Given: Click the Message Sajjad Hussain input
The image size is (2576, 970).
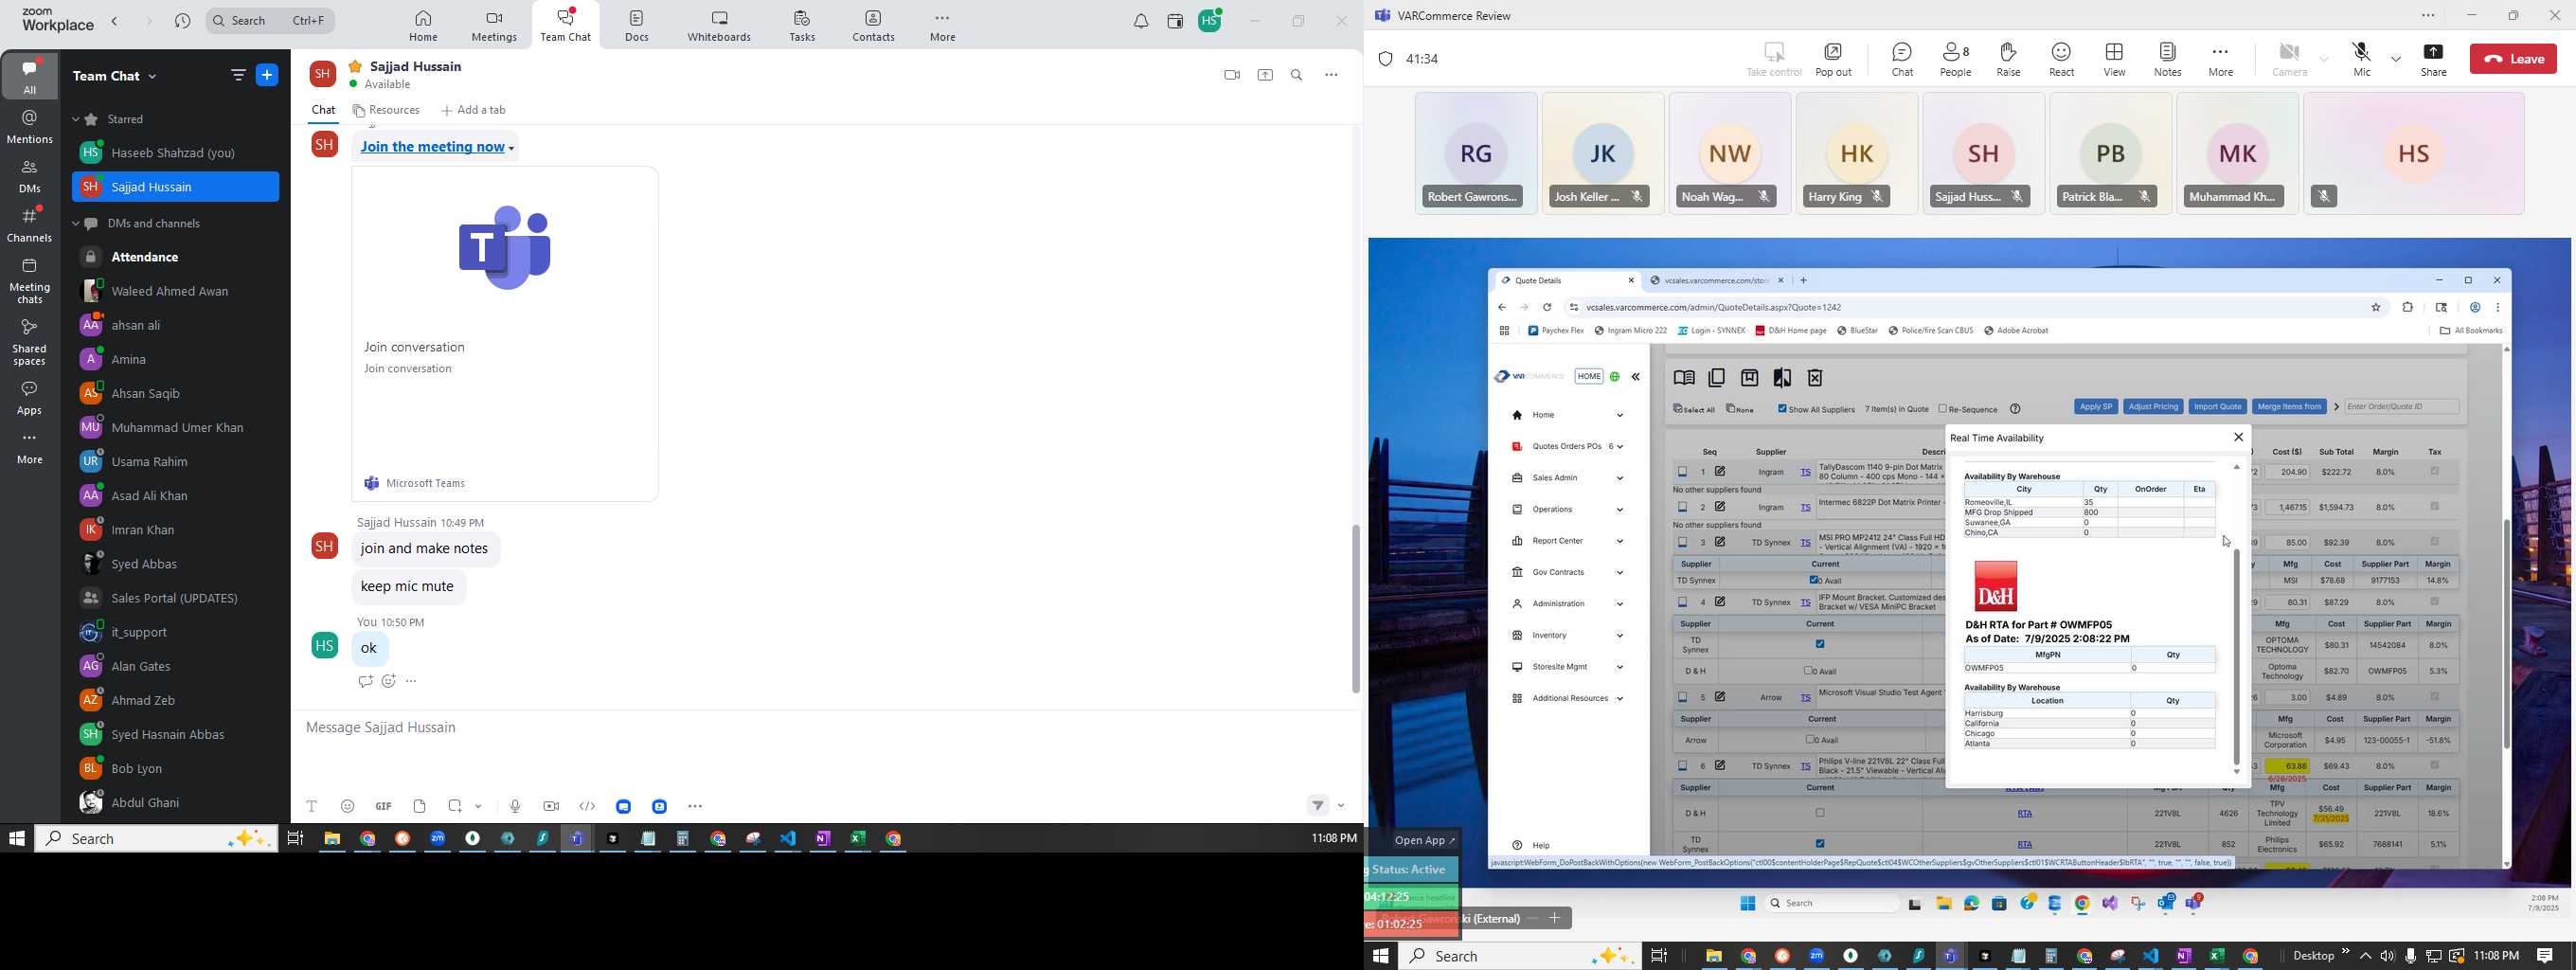Looking at the screenshot, I should tap(825, 728).
